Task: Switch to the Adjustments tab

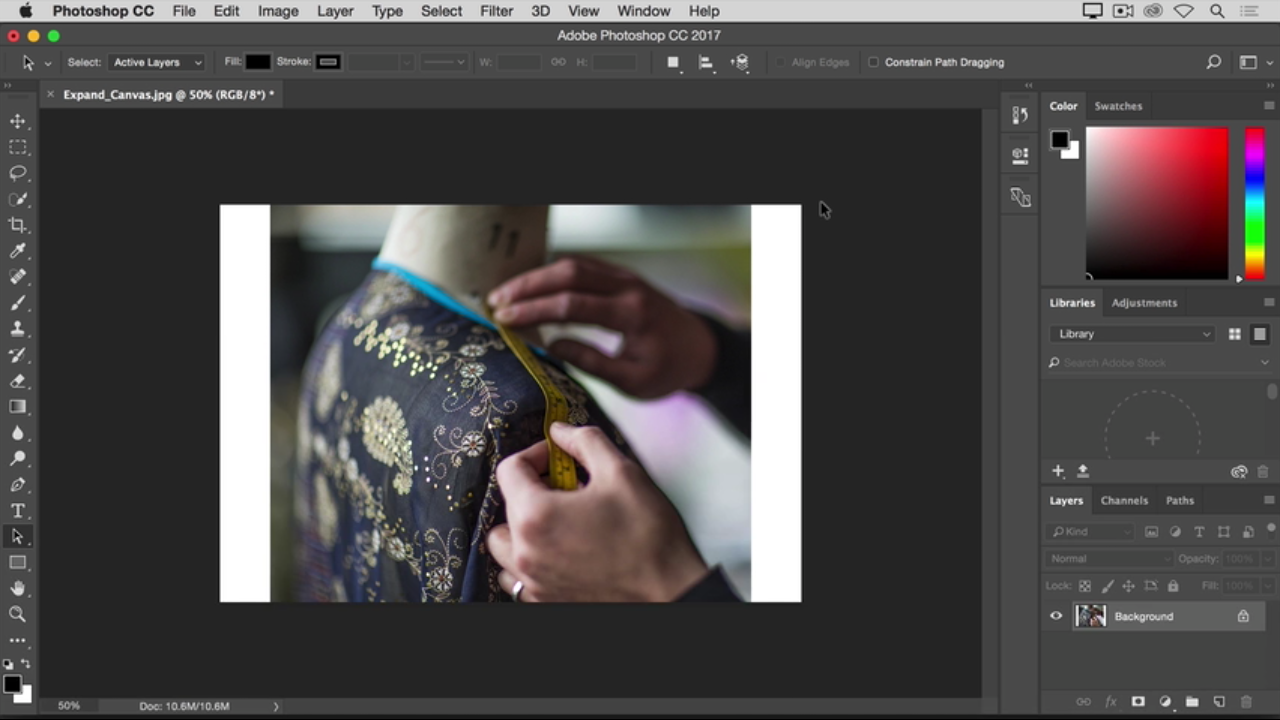Action: point(1144,302)
